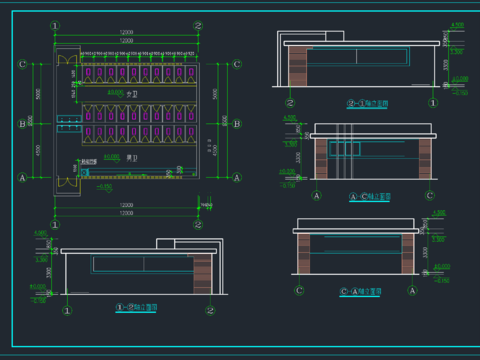Image resolution: width=480 pixels, height=360 pixels.
Task: Select the 女卫 room label in the floor plan
Action: (132, 95)
